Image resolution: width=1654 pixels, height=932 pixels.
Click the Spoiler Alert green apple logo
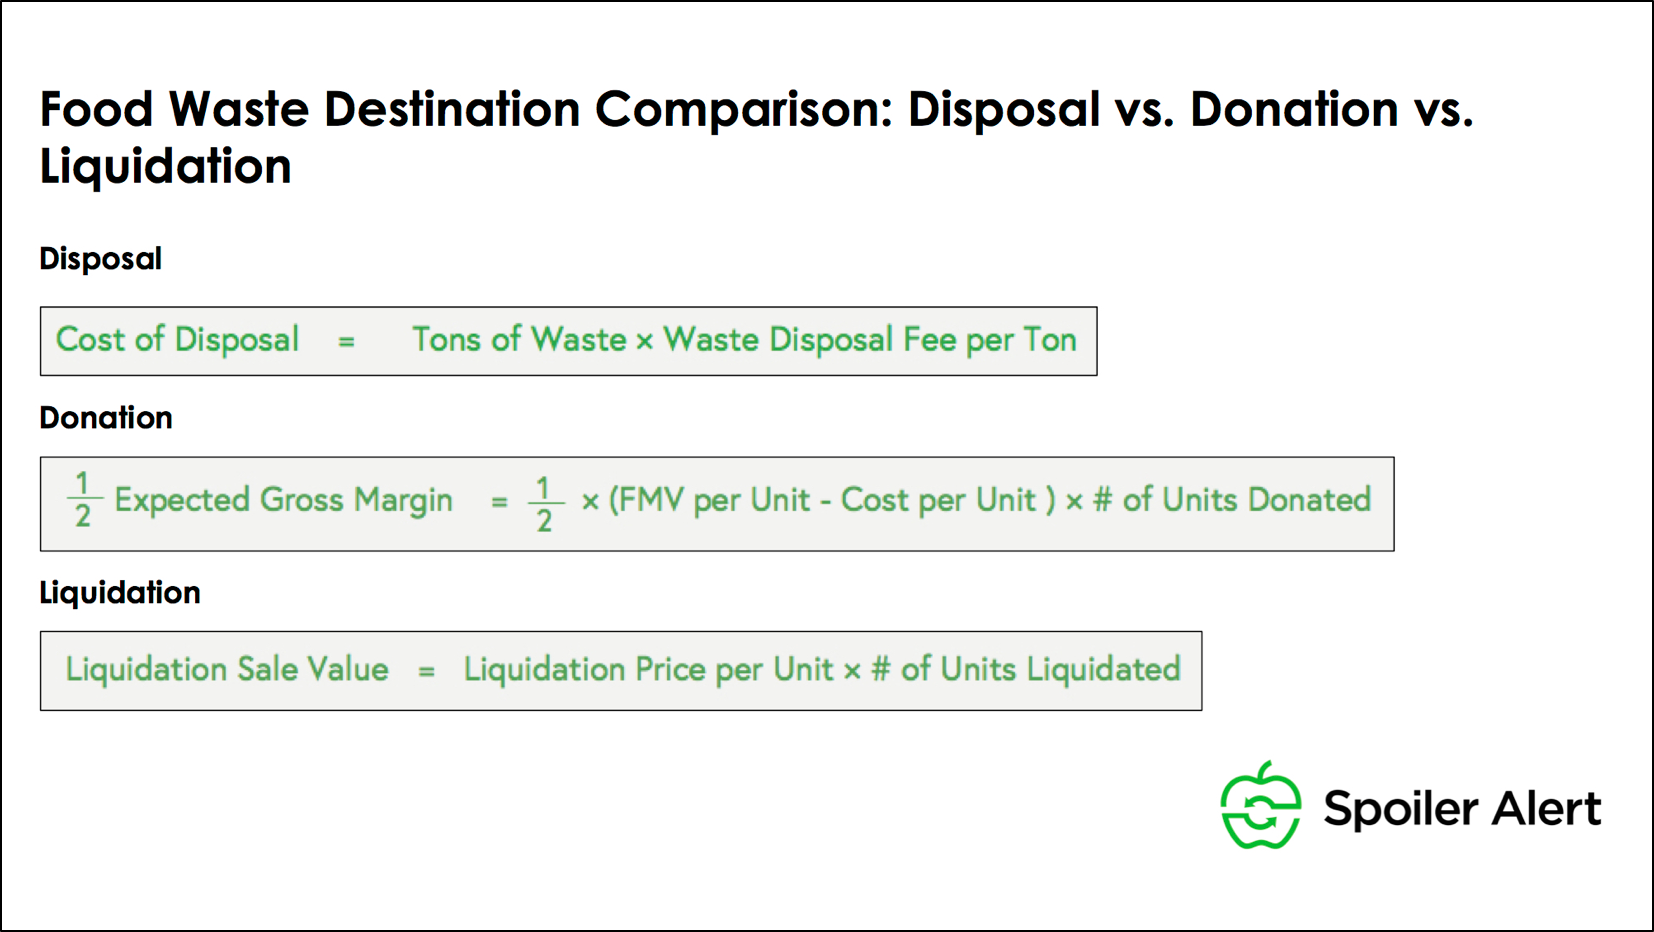[x=1260, y=807]
